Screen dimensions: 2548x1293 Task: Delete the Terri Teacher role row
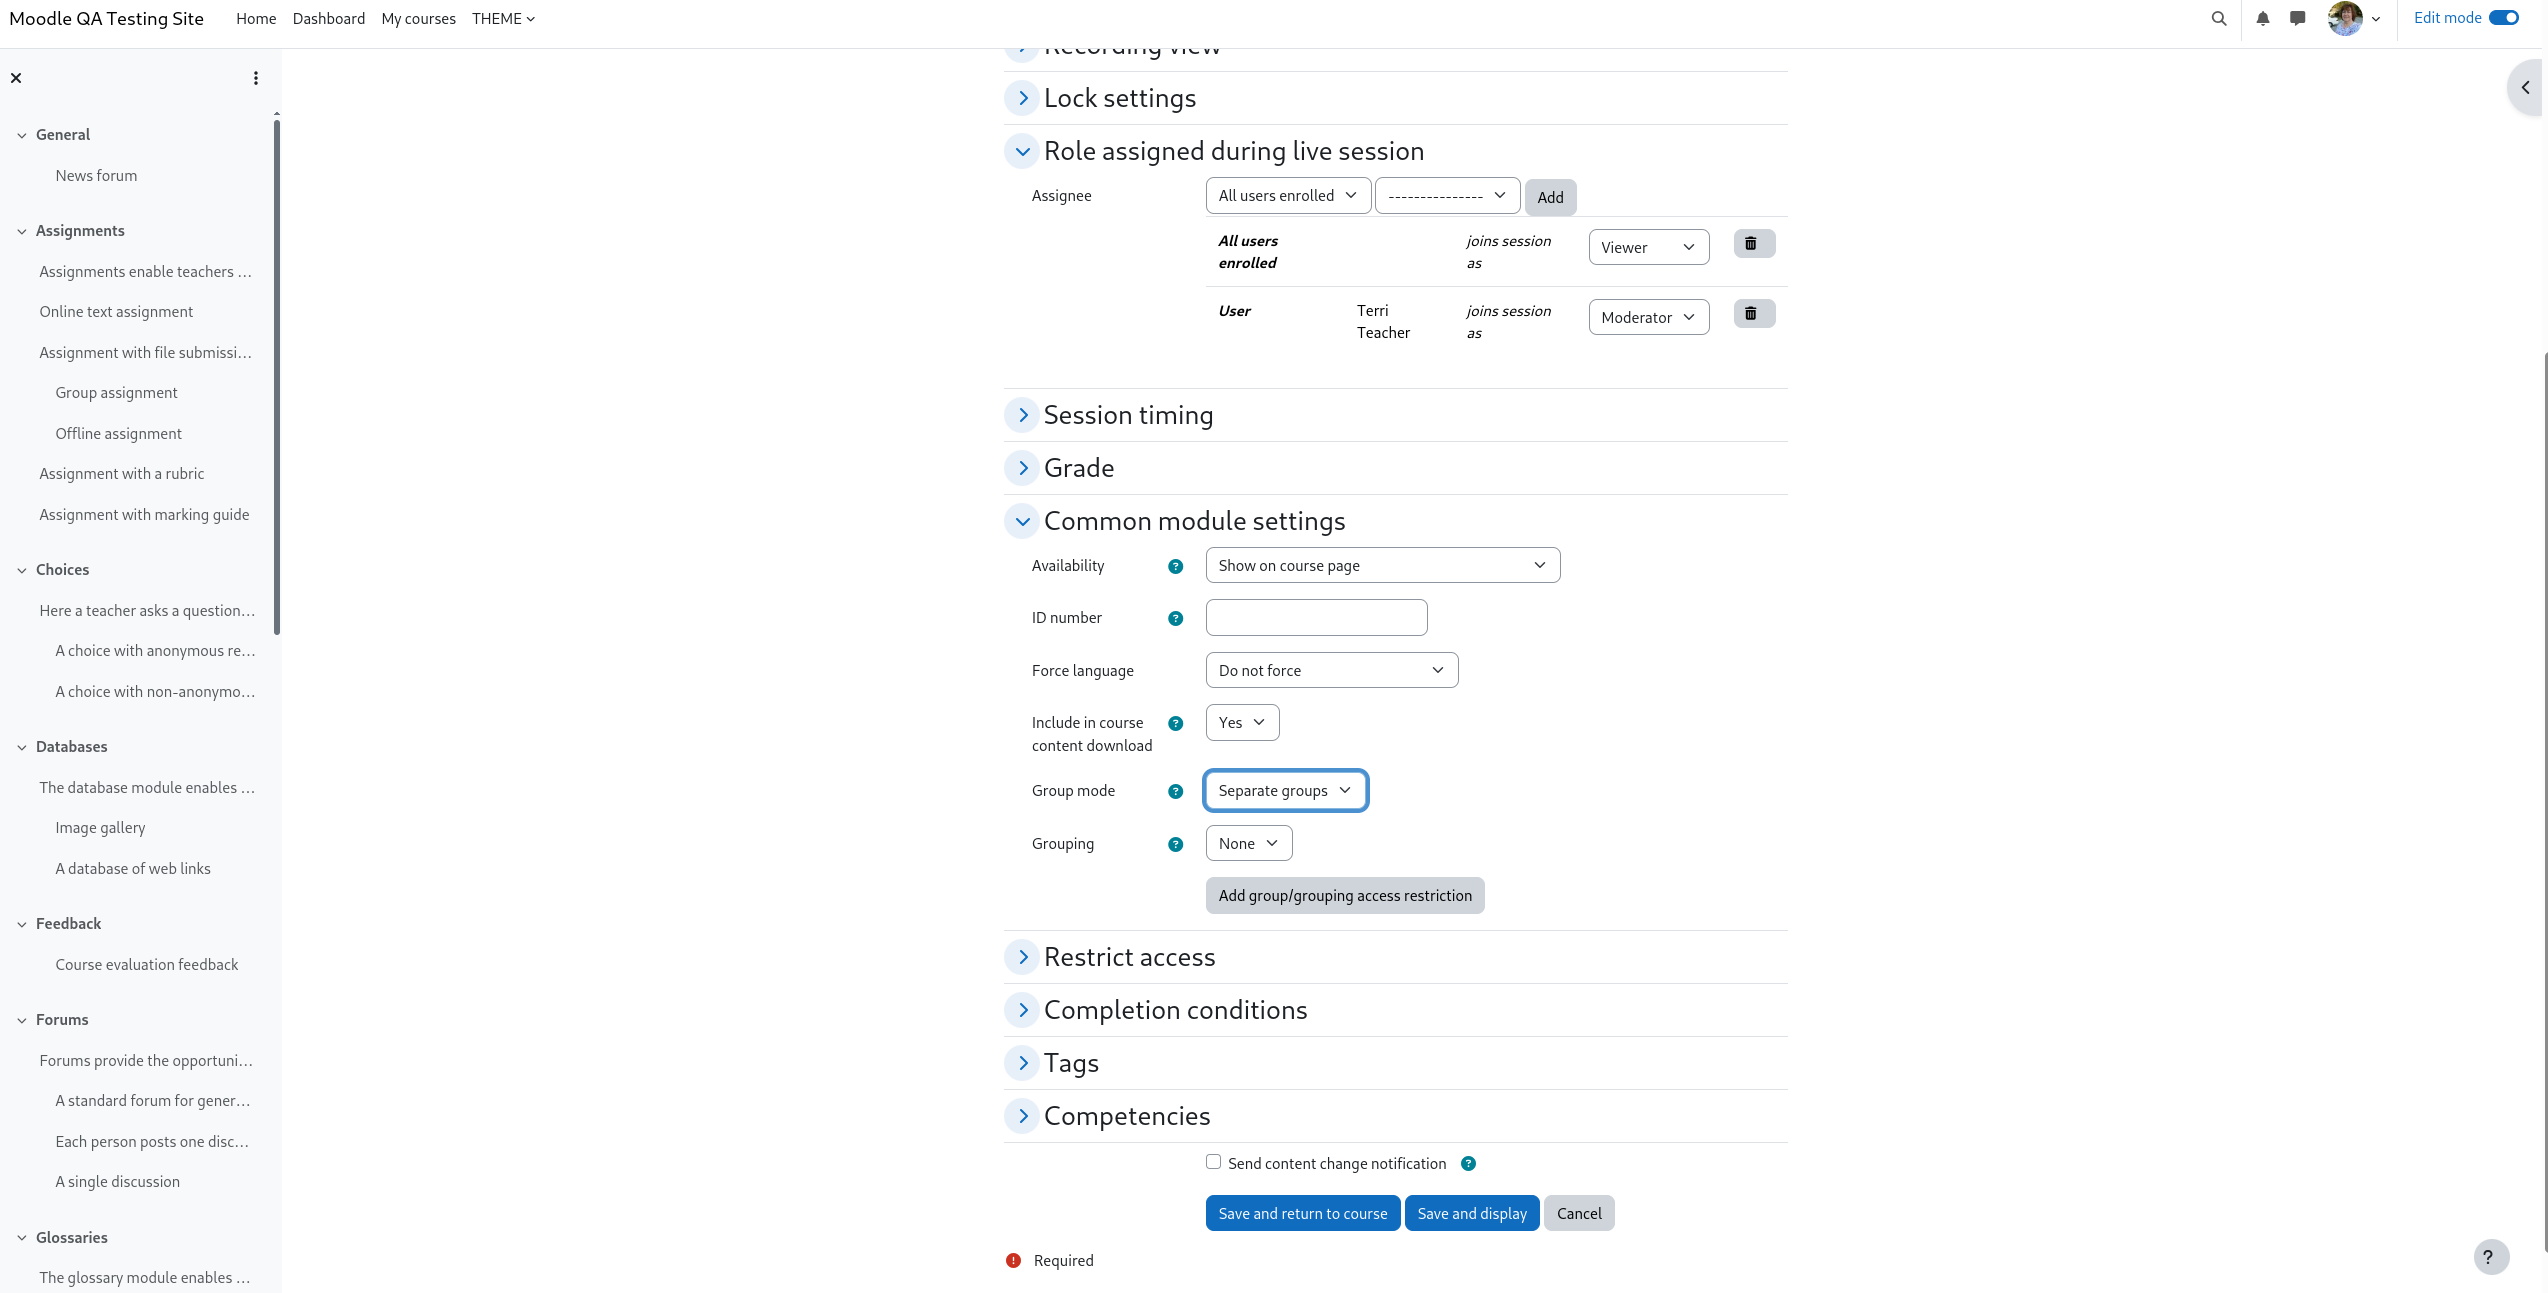[1754, 314]
